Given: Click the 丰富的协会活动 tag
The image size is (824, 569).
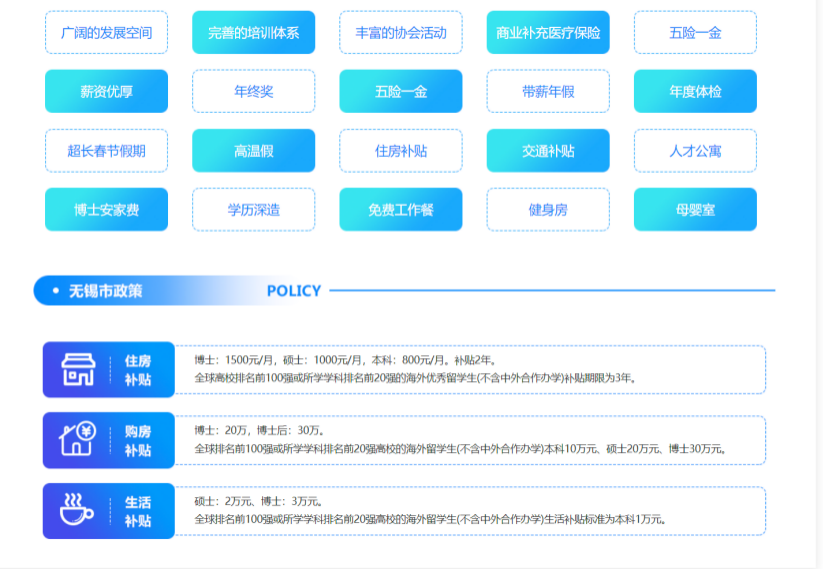Looking at the screenshot, I should [401, 33].
